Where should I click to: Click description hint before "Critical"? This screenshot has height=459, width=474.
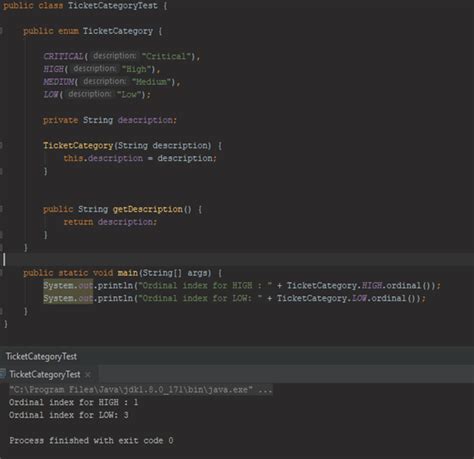pos(114,56)
